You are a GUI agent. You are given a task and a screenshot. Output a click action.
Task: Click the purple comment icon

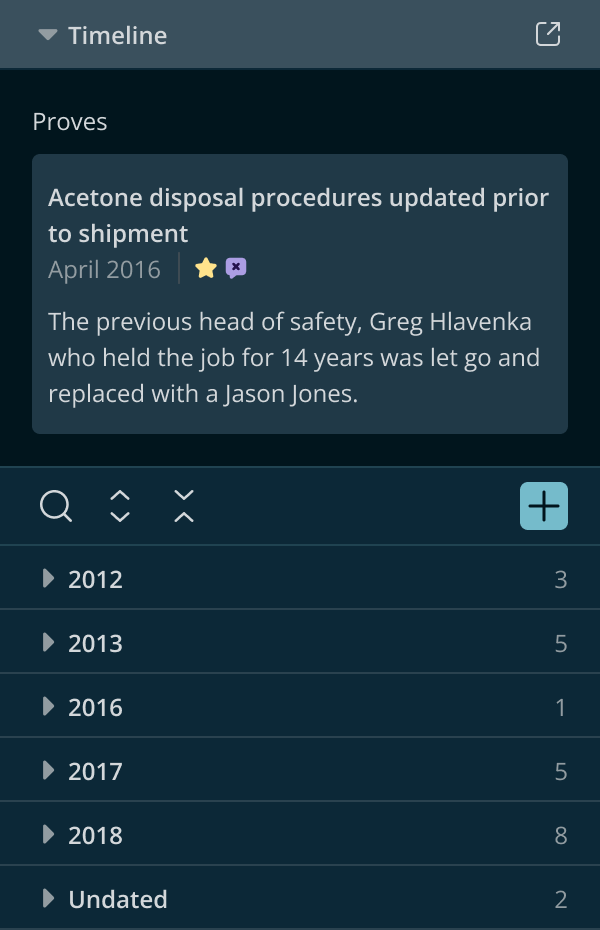236,268
